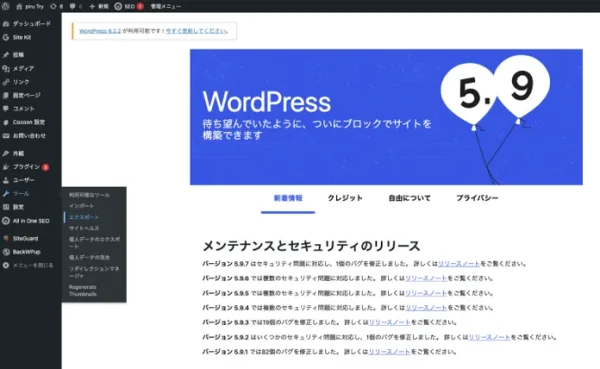Choose サイトヘルス in the tools submenu

(84, 228)
